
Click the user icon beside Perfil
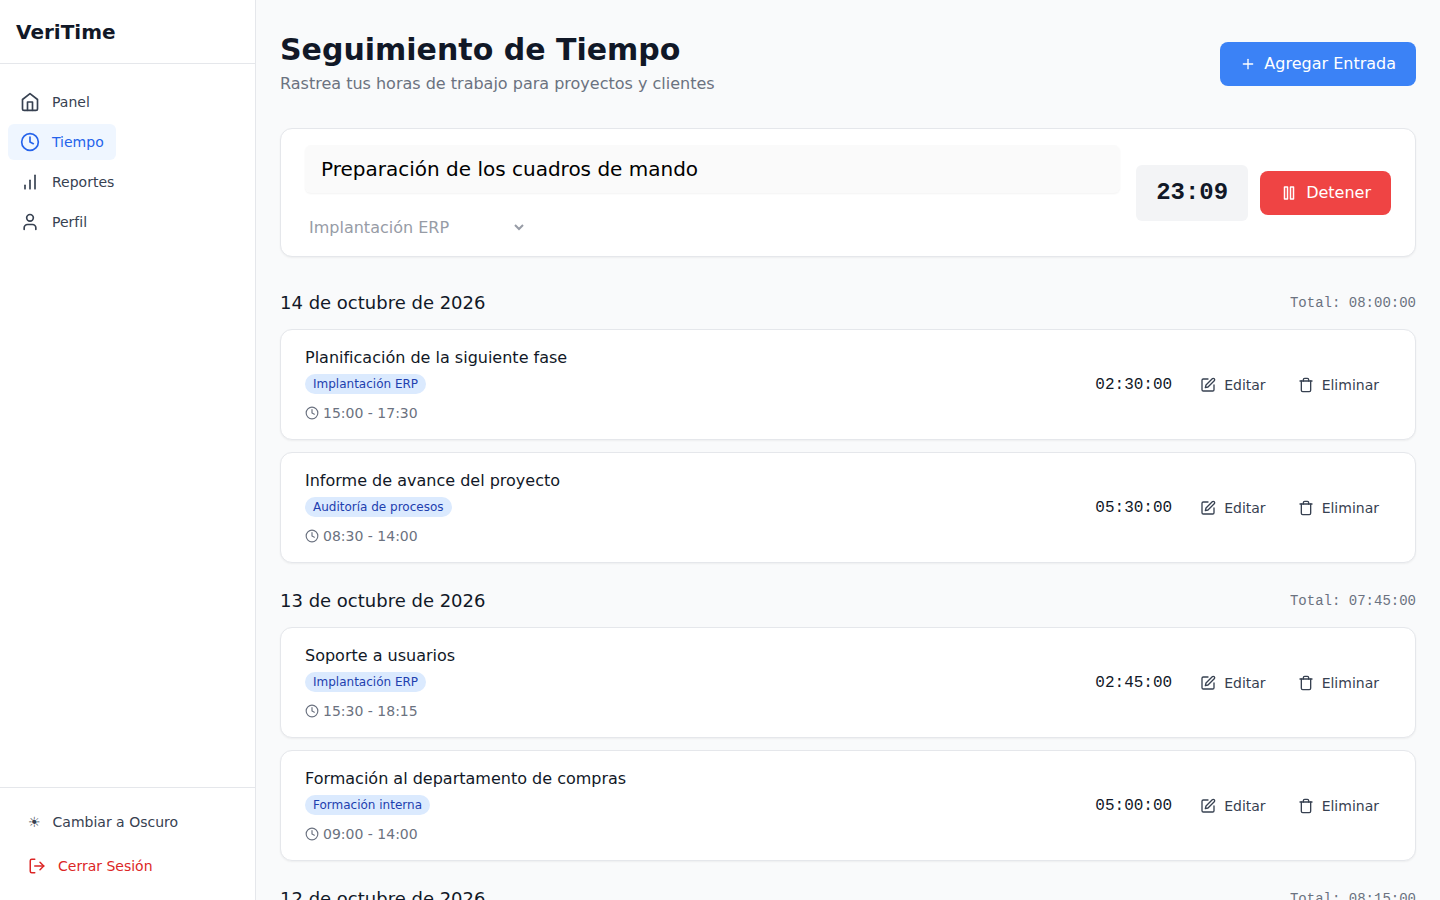coord(30,222)
